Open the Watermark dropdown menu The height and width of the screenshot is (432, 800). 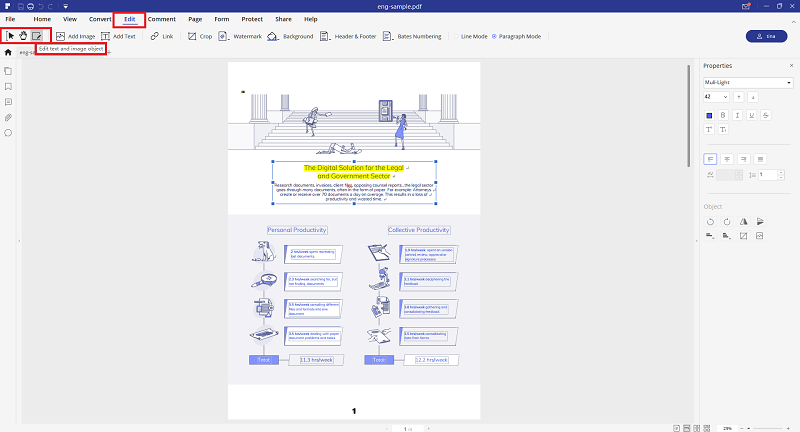243,36
